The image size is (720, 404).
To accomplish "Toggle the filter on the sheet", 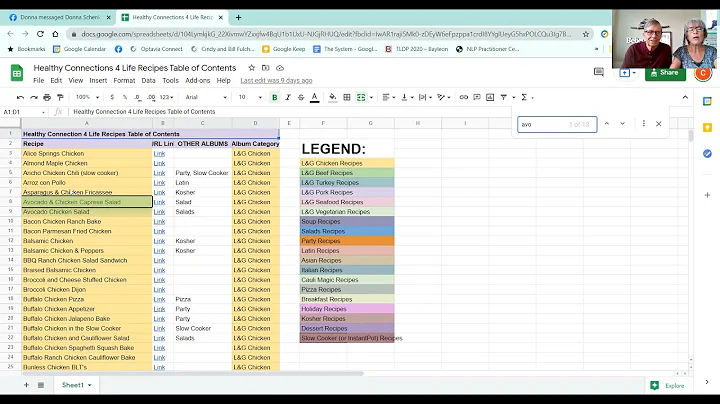I will (x=503, y=97).
